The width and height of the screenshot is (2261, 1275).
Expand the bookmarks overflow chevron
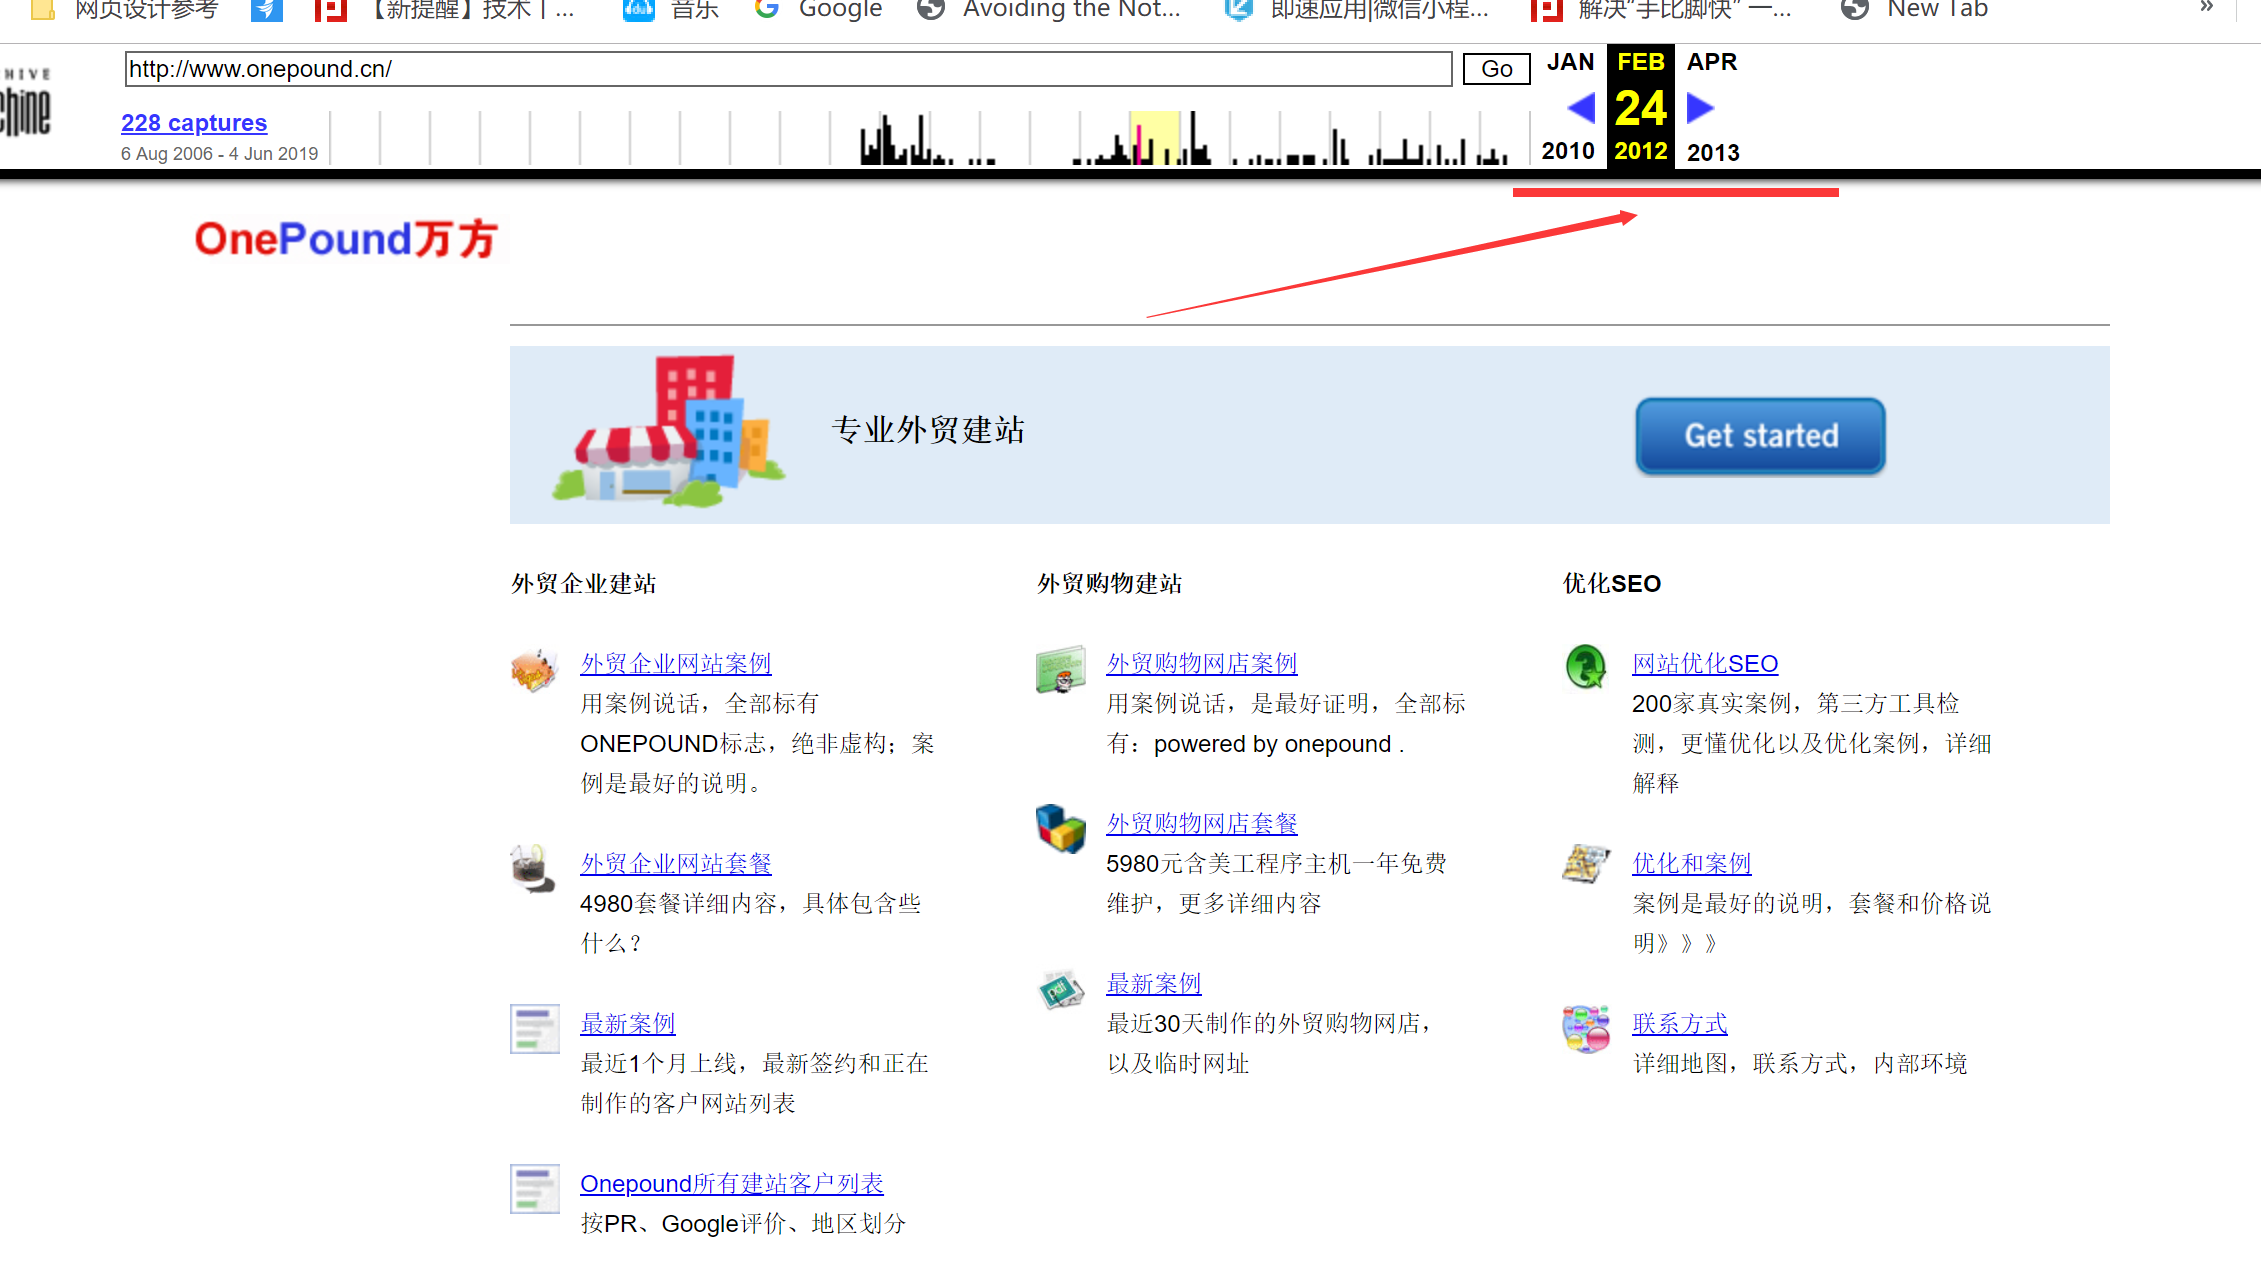(x=2206, y=8)
